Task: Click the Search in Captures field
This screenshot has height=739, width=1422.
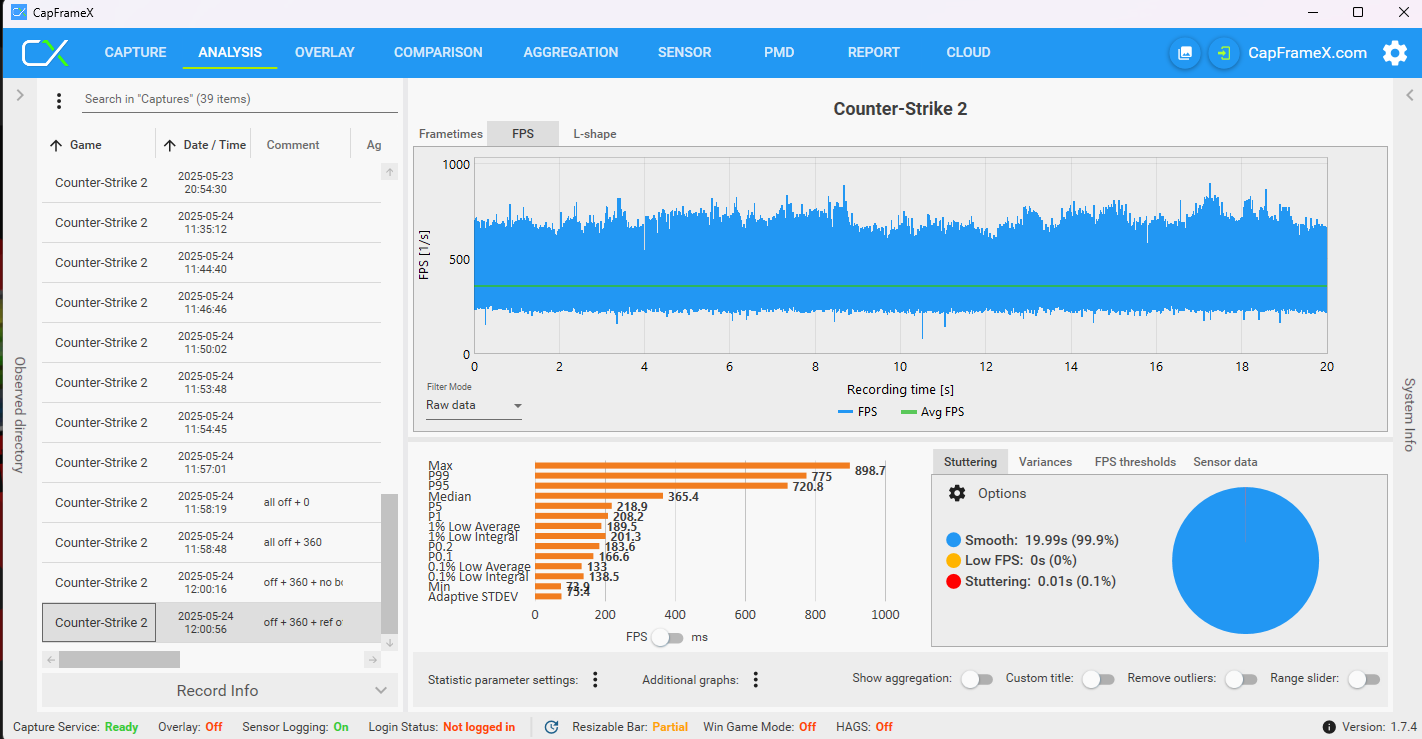Action: [x=238, y=99]
